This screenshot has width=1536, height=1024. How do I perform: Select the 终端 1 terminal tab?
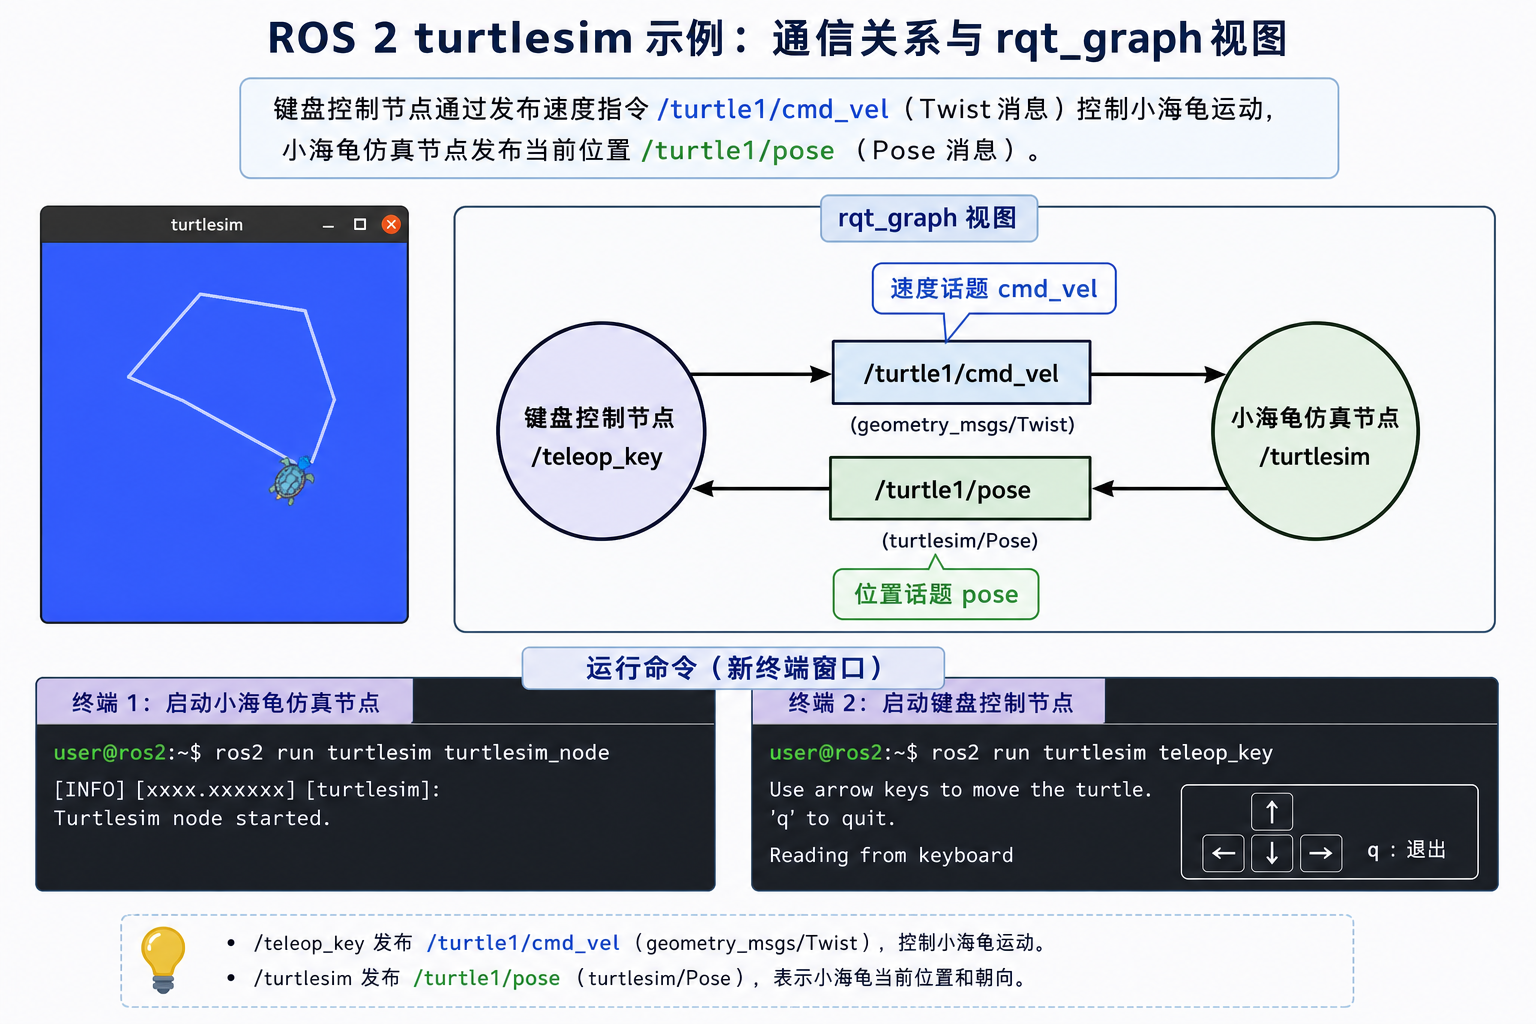(x=225, y=702)
